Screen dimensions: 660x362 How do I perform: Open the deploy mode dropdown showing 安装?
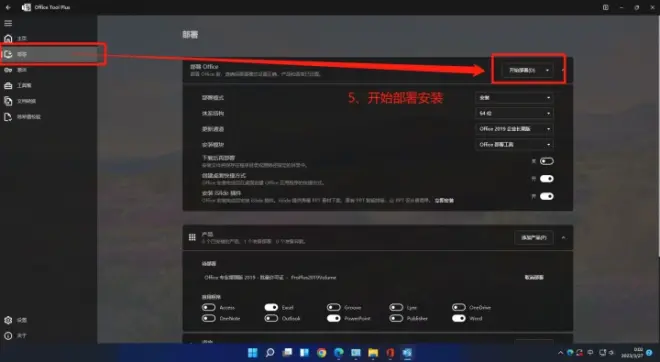tap(514, 98)
